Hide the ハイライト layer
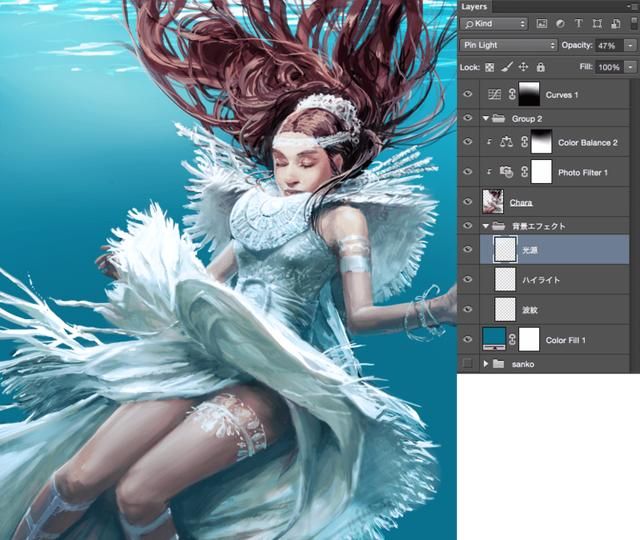 tap(468, 279)
